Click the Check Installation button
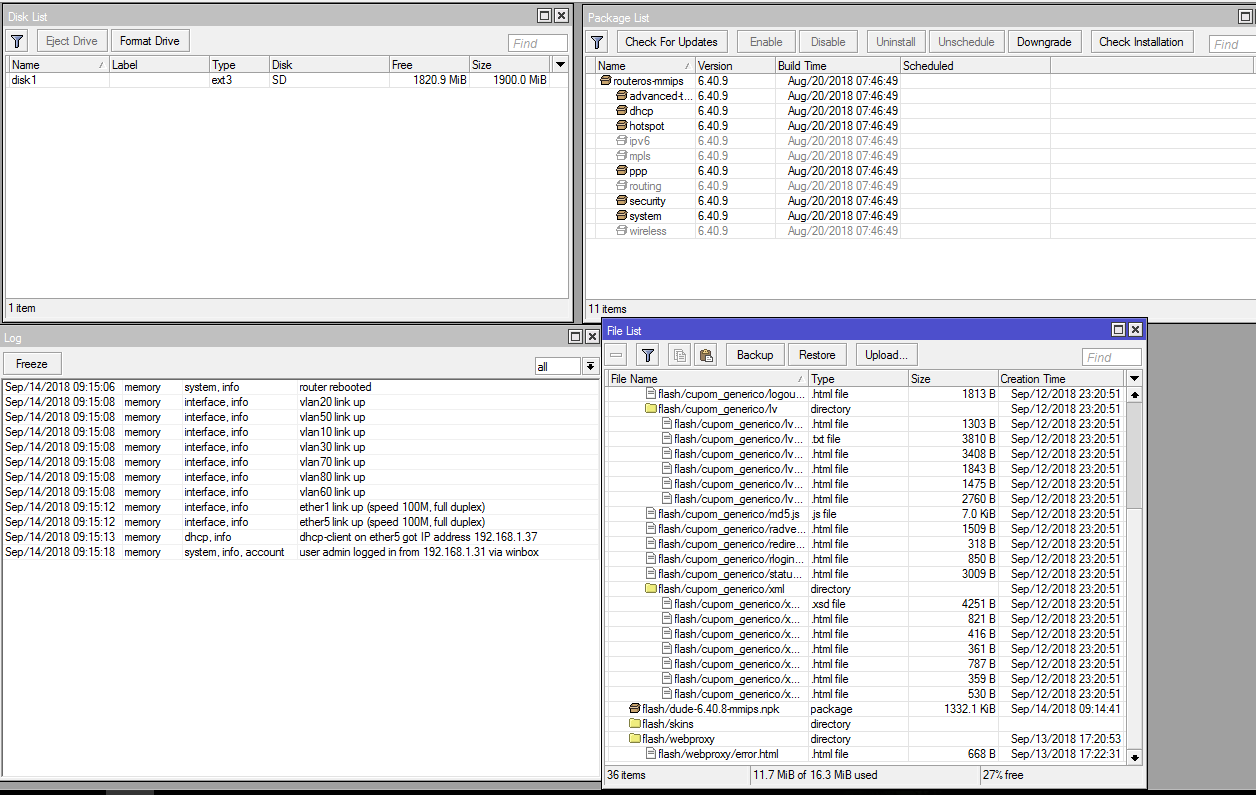The width and height of the screenshot is (1256, 795). [x=1141, y=42]
